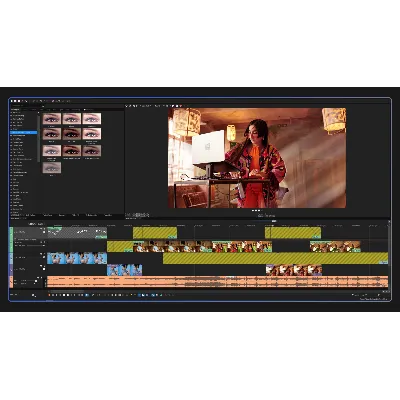The image size is (400, 400).
Task: Click the orange record button on transport bar
Action: pos(49,295)
